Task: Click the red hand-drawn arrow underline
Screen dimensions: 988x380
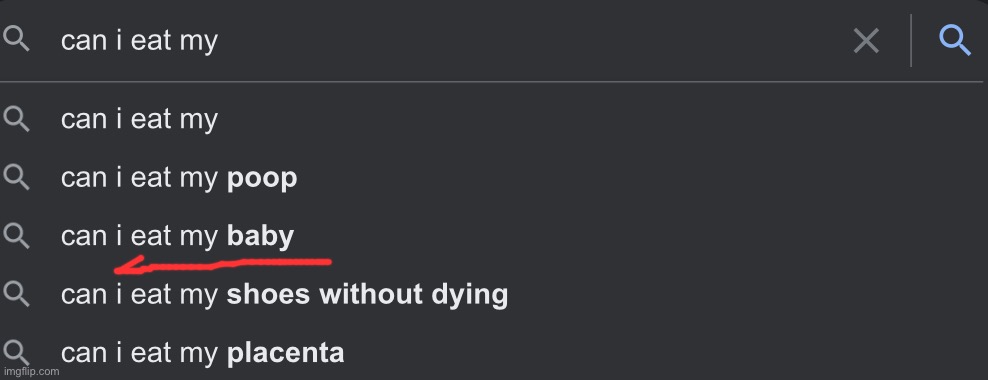Action: pyautogui.click(x=223, y=265)
